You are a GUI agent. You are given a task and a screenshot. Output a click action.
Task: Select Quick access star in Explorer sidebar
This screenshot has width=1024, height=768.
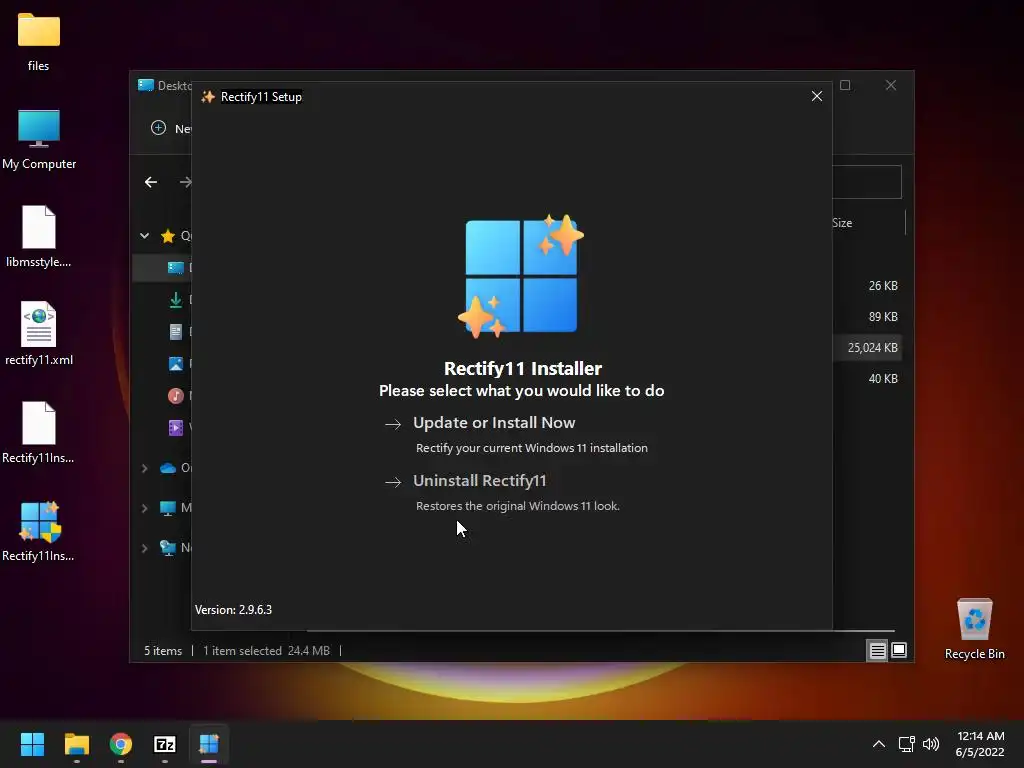168,236
